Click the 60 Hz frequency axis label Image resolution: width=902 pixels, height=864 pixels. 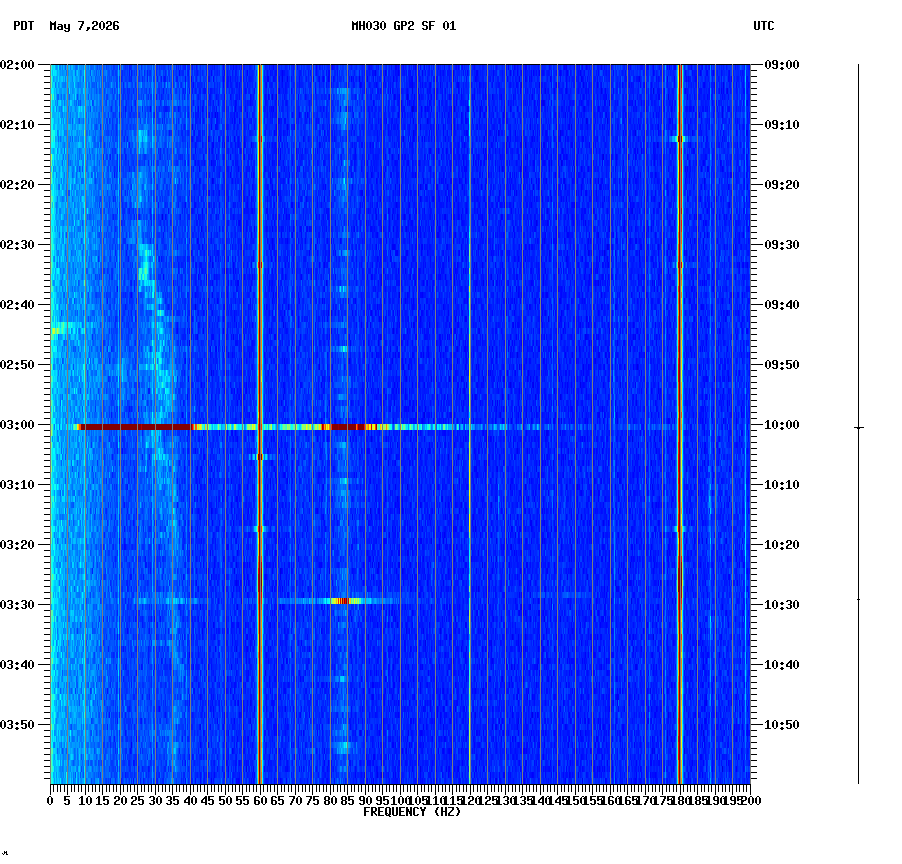[260, 801]
